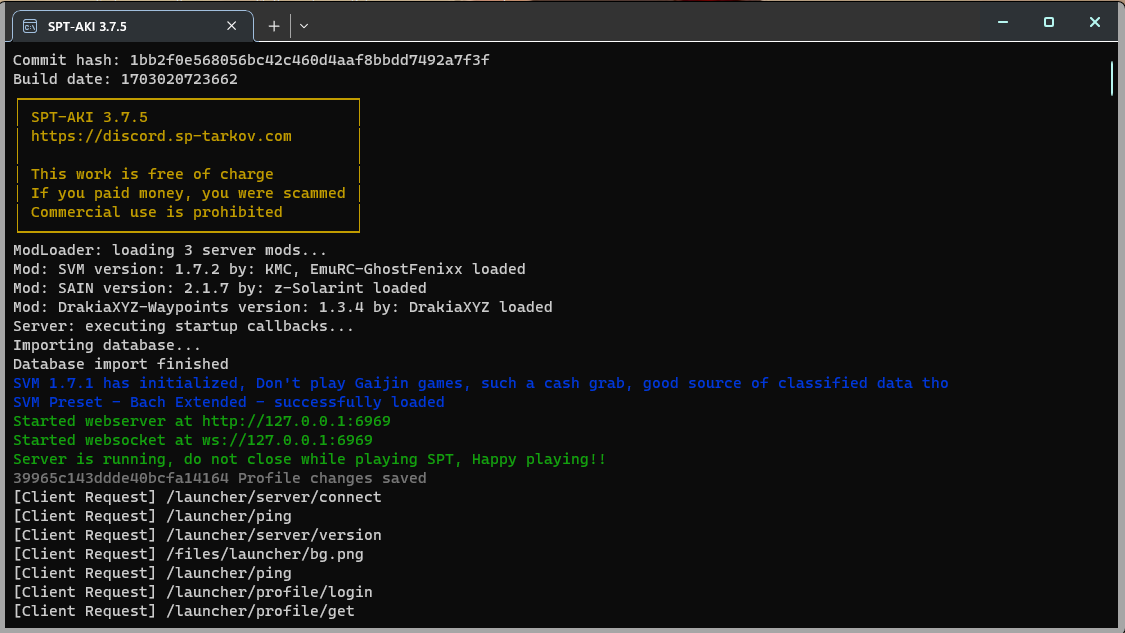Click the /launcher/profile/get request line
The height and width of the screenshot is (633, 1125).
(184, 611)
